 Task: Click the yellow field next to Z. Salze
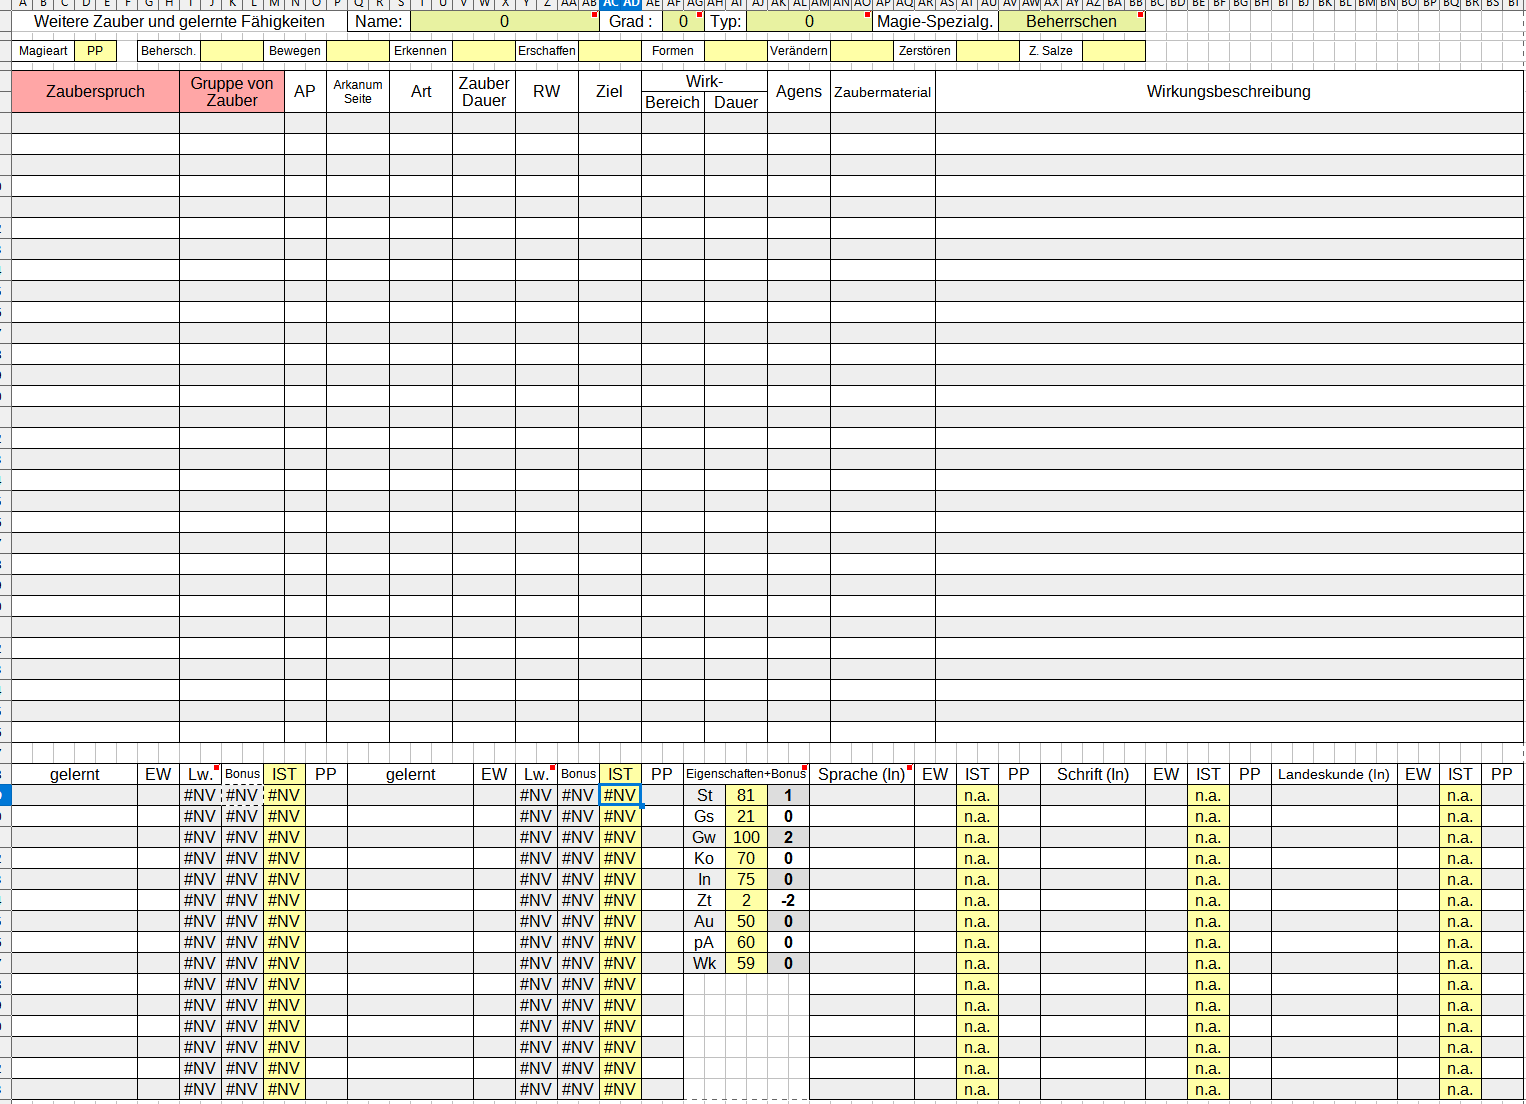click(1113, 51)
